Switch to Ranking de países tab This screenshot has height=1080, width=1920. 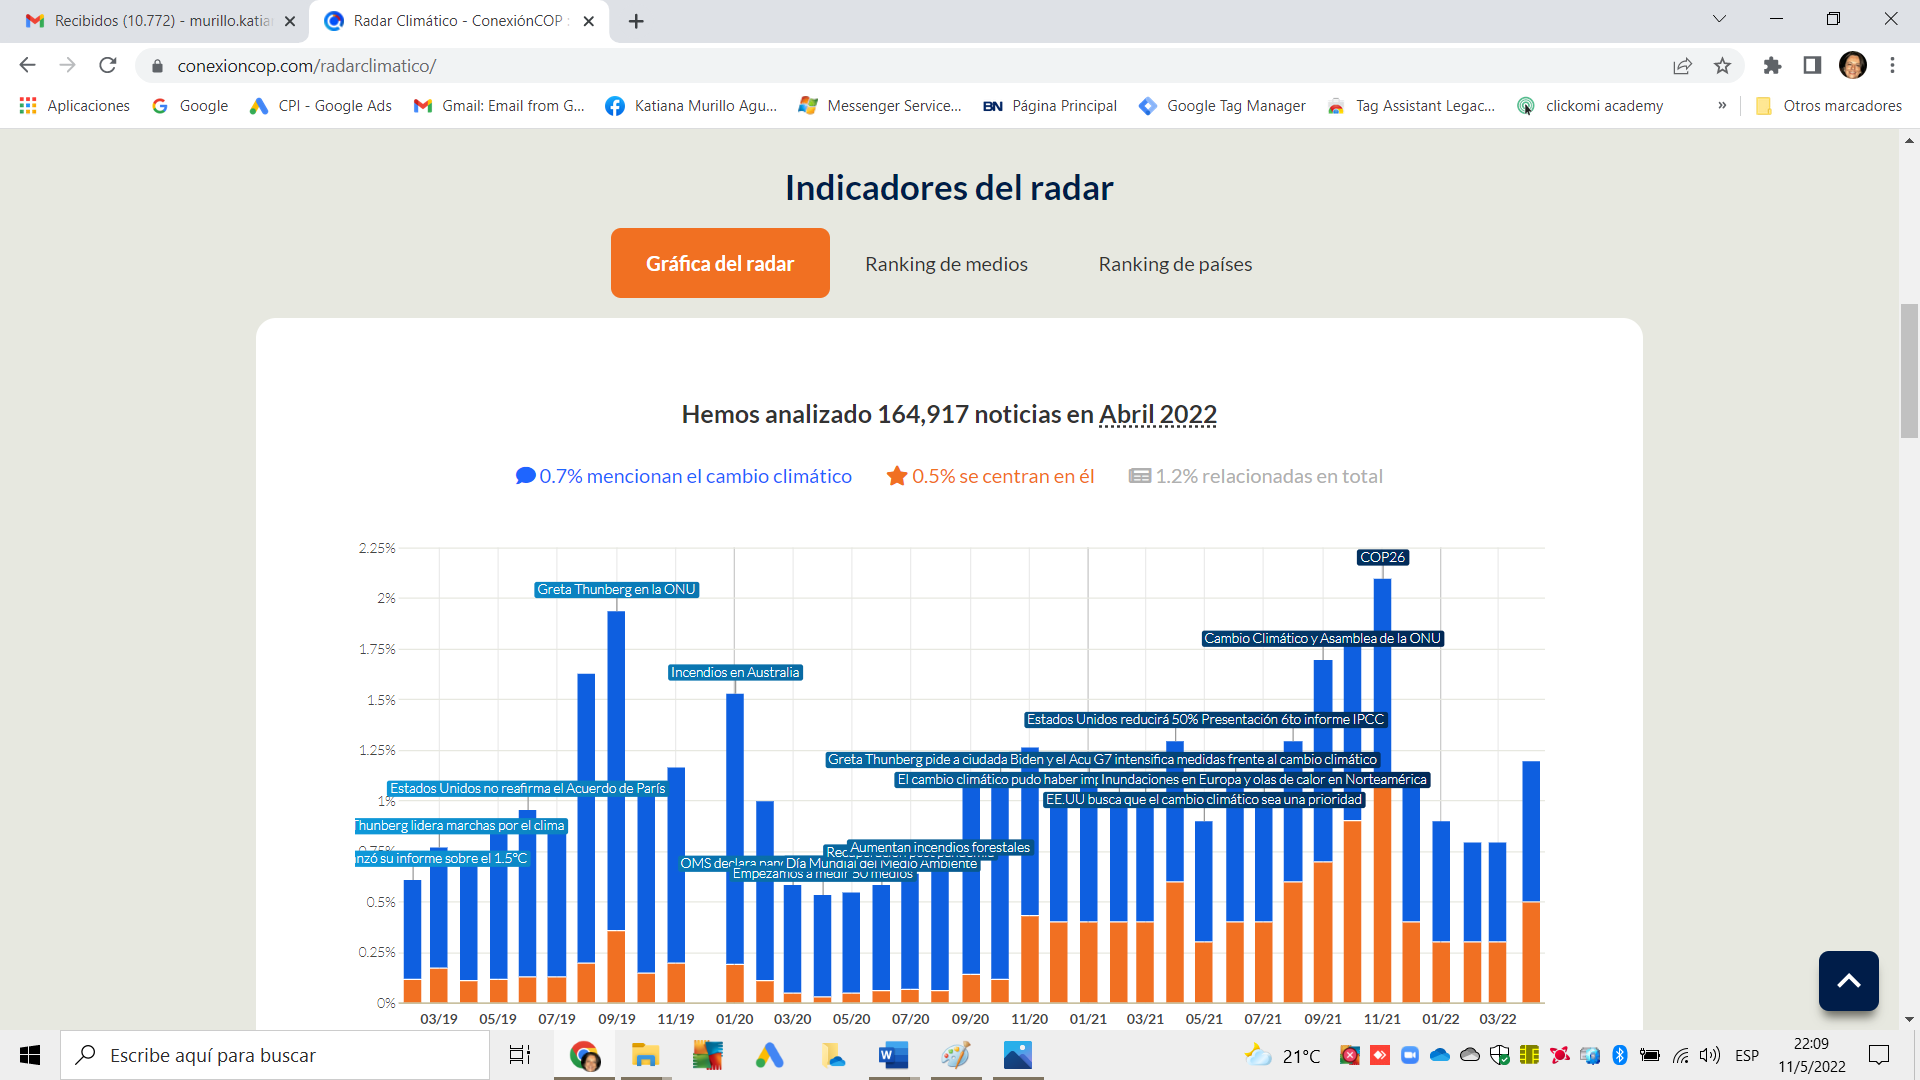[1175, 264]
